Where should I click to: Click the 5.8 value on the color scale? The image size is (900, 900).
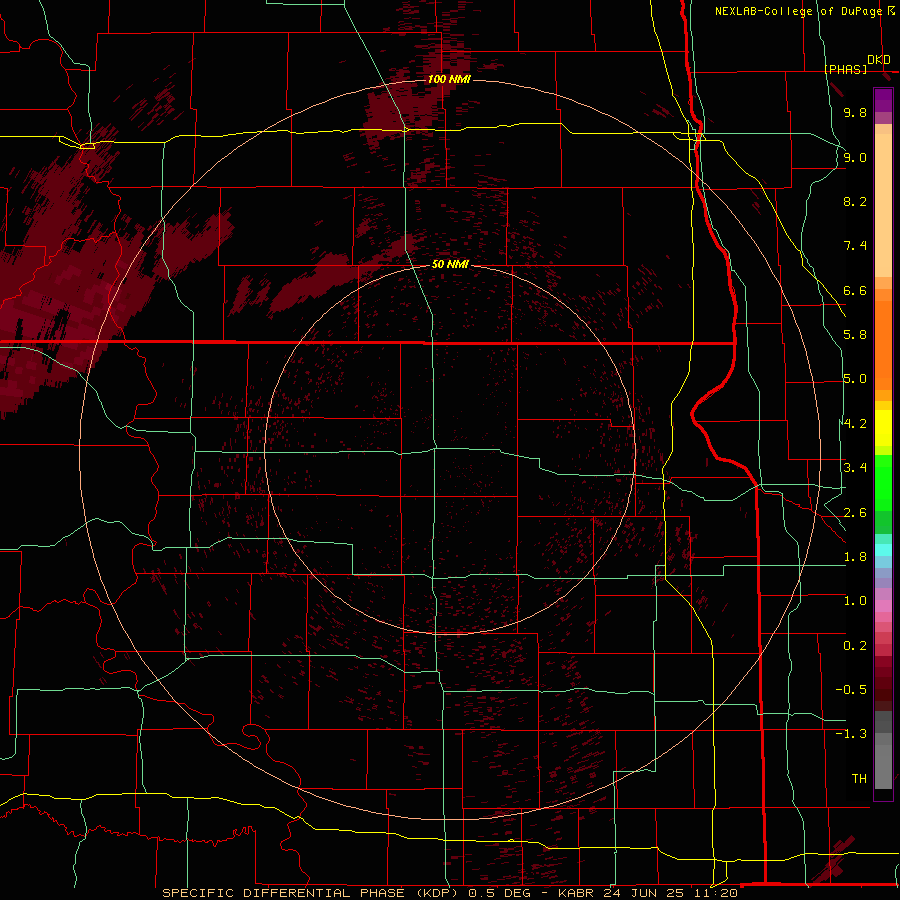855,335
